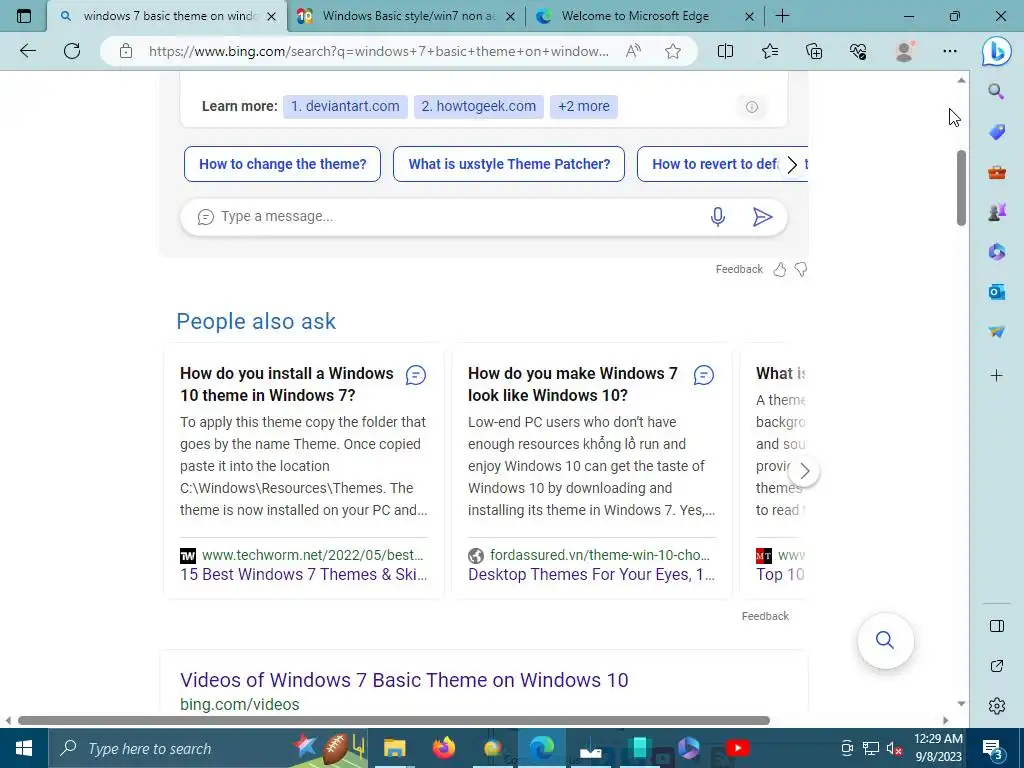Send the chat message arrow

click(x=762, y=217)
